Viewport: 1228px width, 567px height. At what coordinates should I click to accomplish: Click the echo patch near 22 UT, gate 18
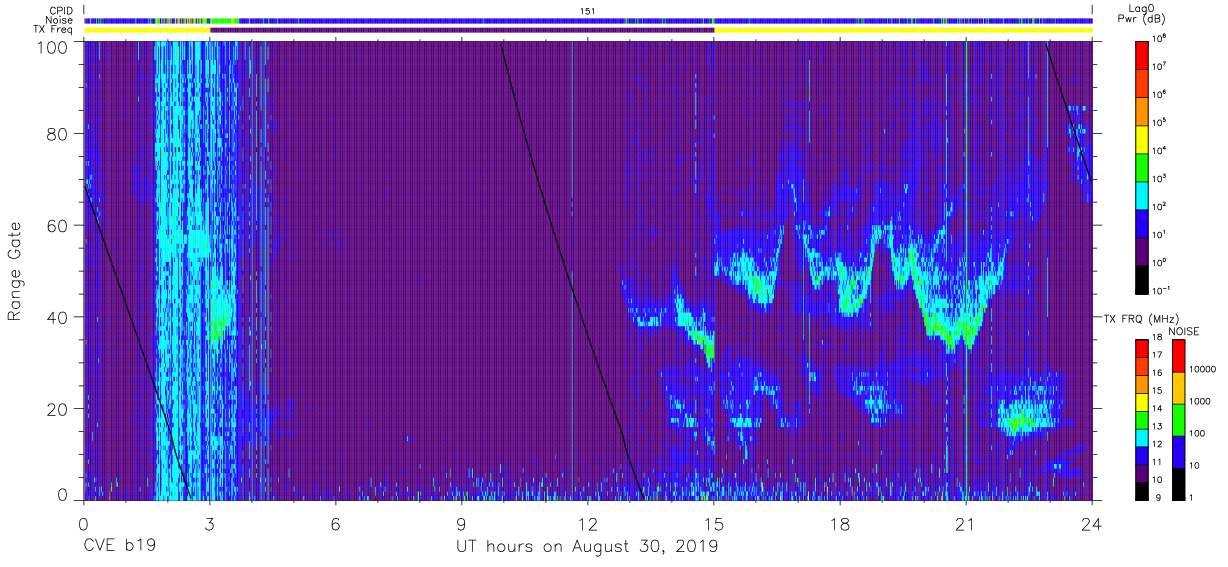1022,417
